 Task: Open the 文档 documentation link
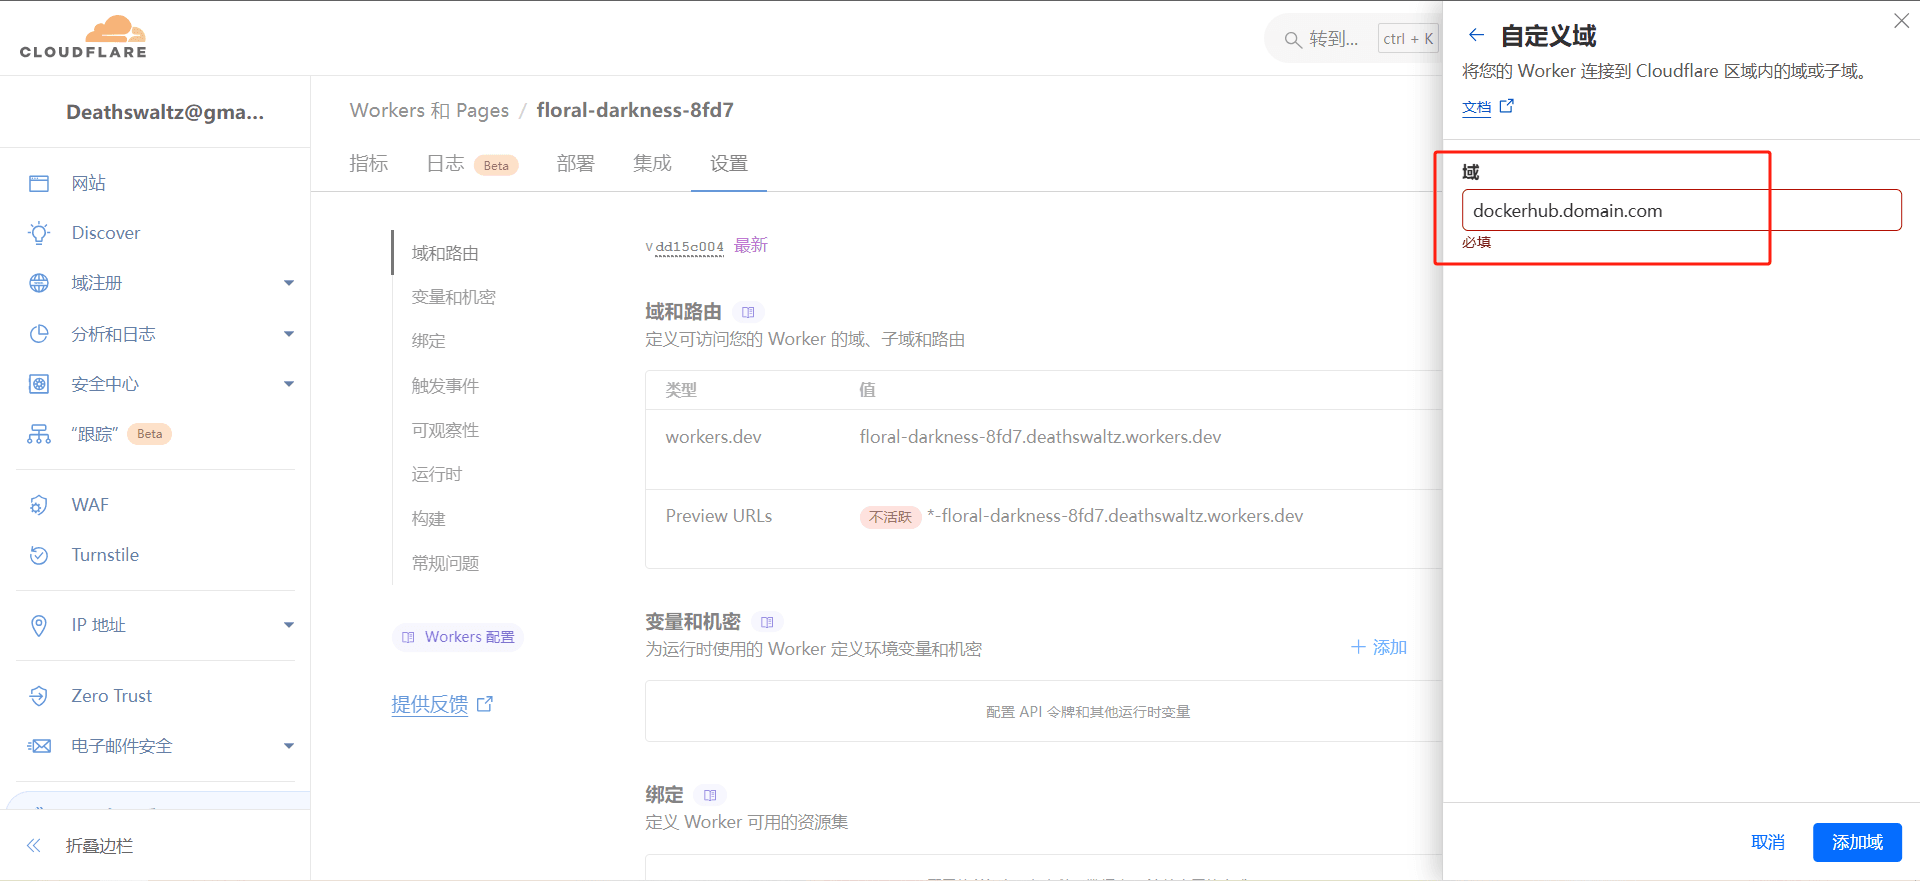click(1476, 107)
